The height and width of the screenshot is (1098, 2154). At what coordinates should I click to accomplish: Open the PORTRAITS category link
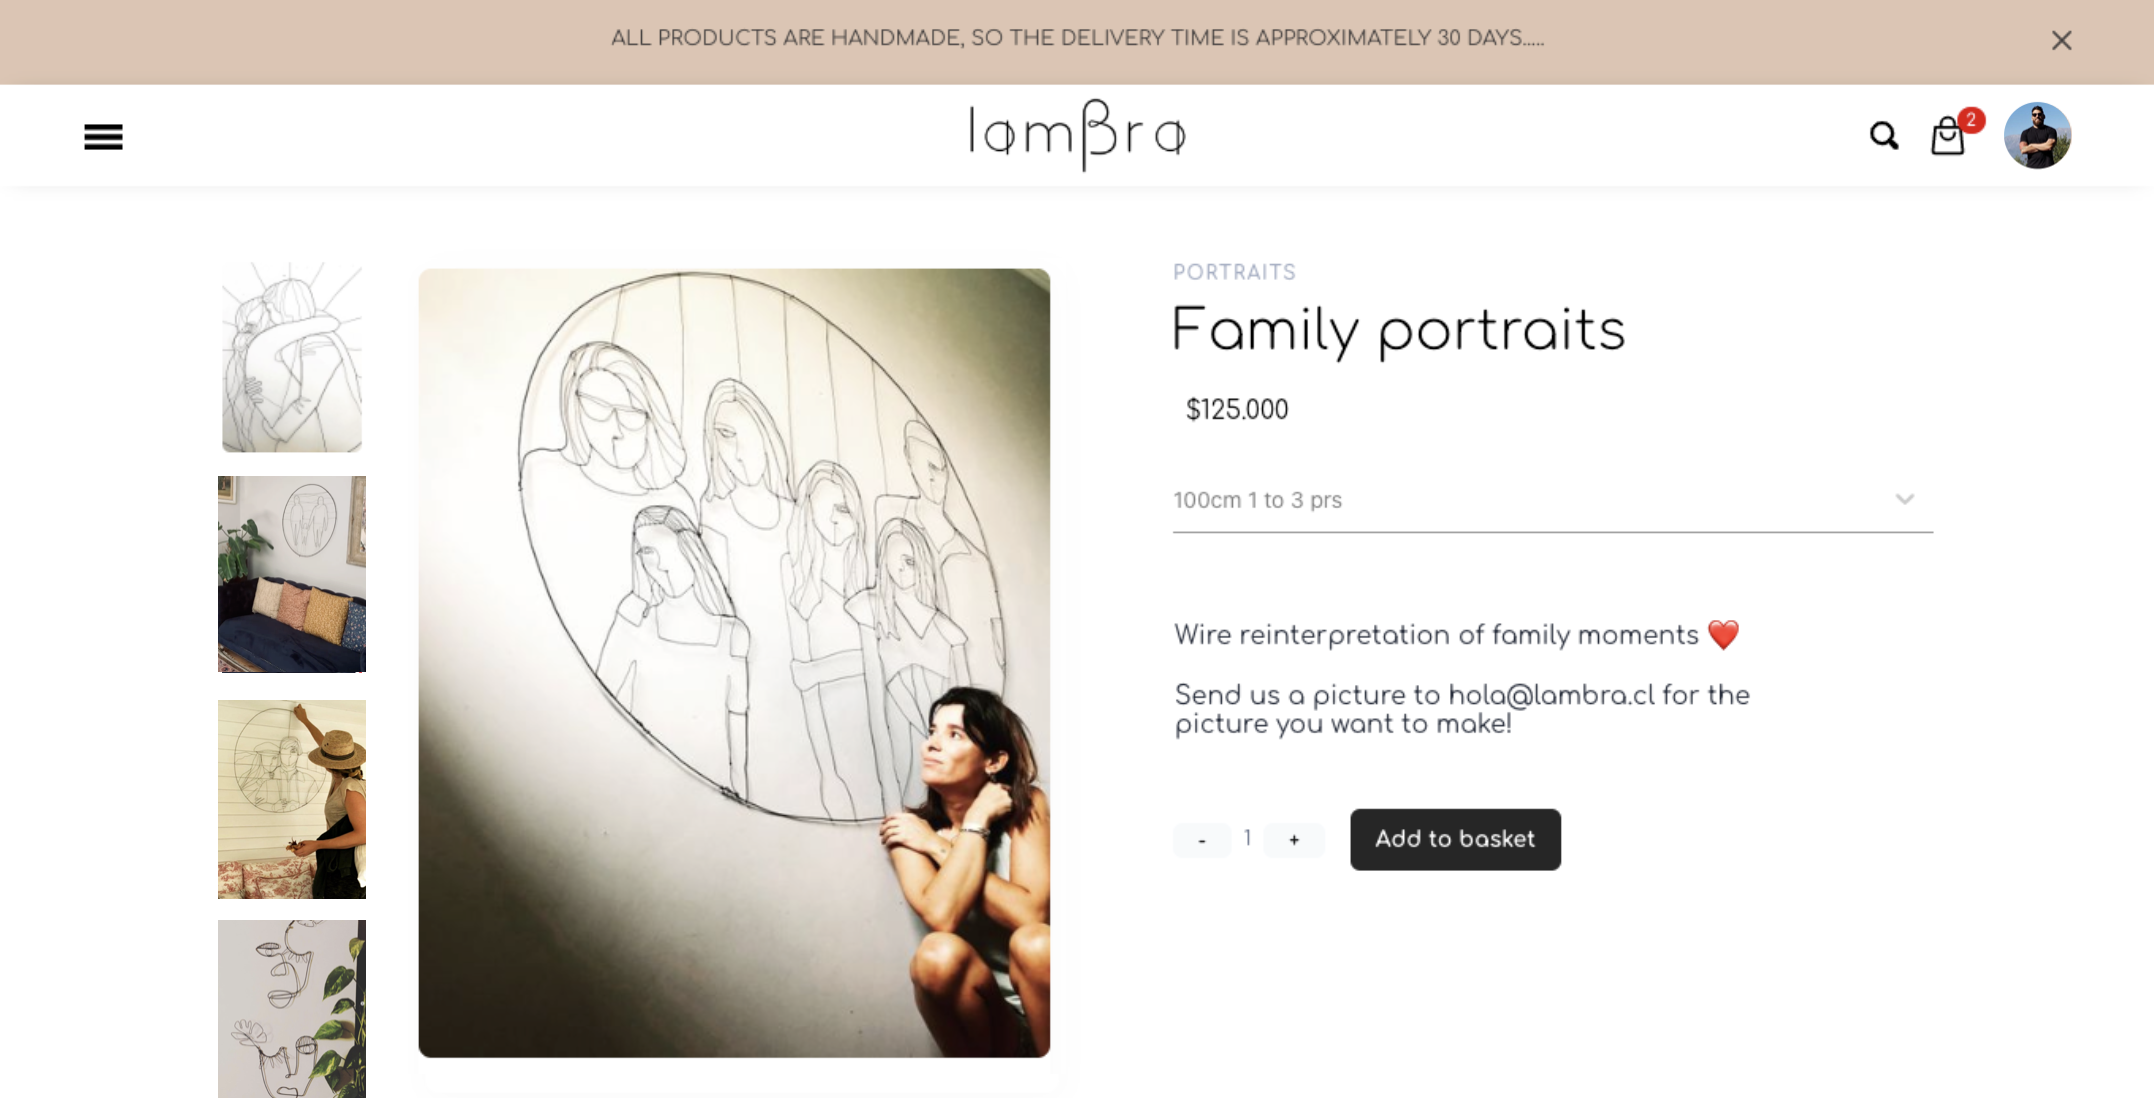[x=1234, y=272]
